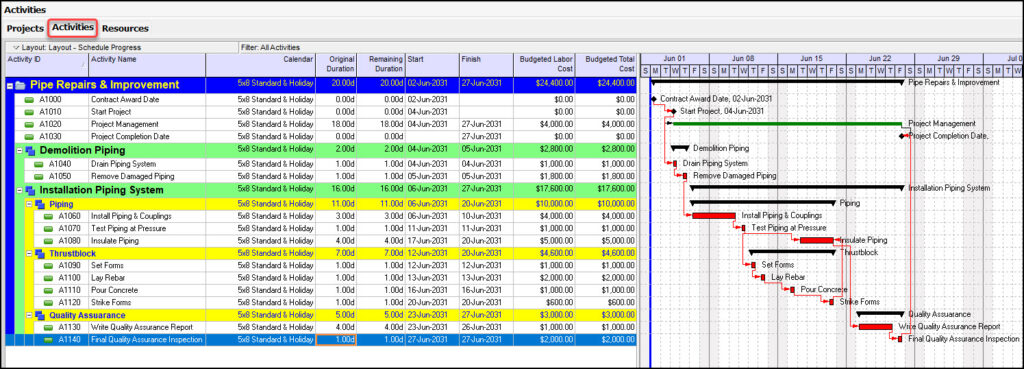Viewport: 1024px width, 369px height.
Task: Click the activity icon for A1080
Action: (48, 241)
